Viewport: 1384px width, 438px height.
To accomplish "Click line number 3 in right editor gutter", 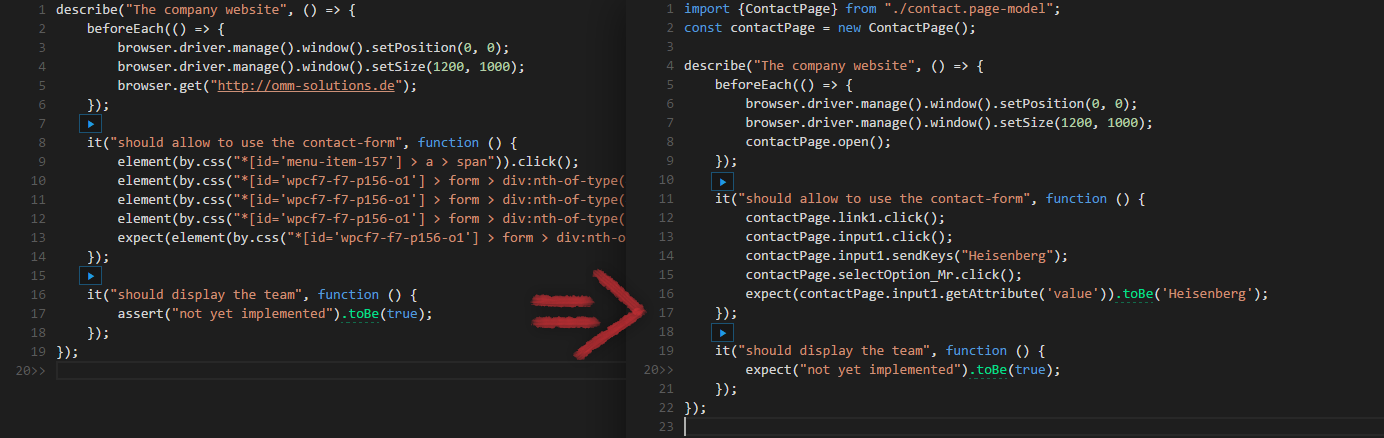I will pyautogui.click(x=670, y=47).
